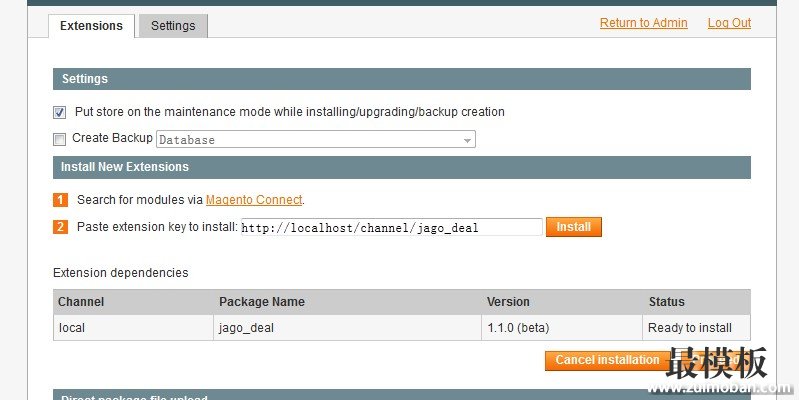This screenshot has height=400, width=799.
Task: Click the Log Out link
Action: (729, 23)
